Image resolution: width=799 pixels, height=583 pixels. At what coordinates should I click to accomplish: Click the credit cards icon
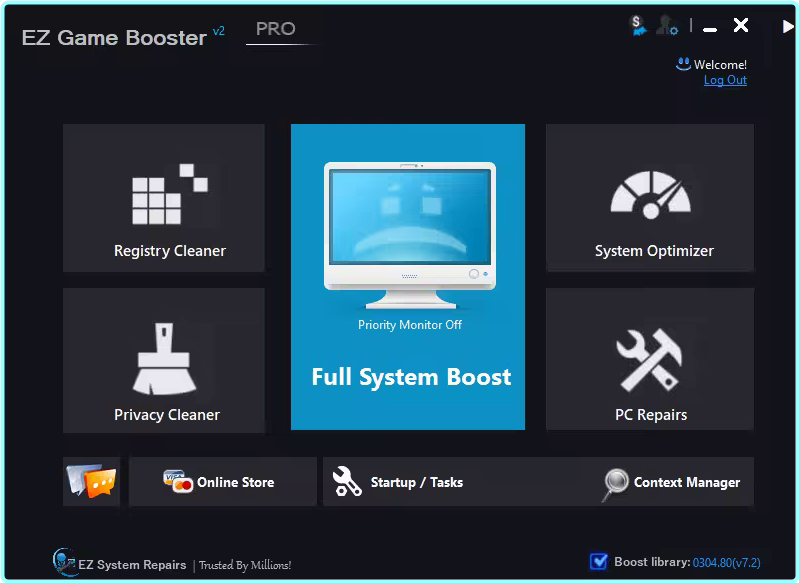tap(177, 481)
